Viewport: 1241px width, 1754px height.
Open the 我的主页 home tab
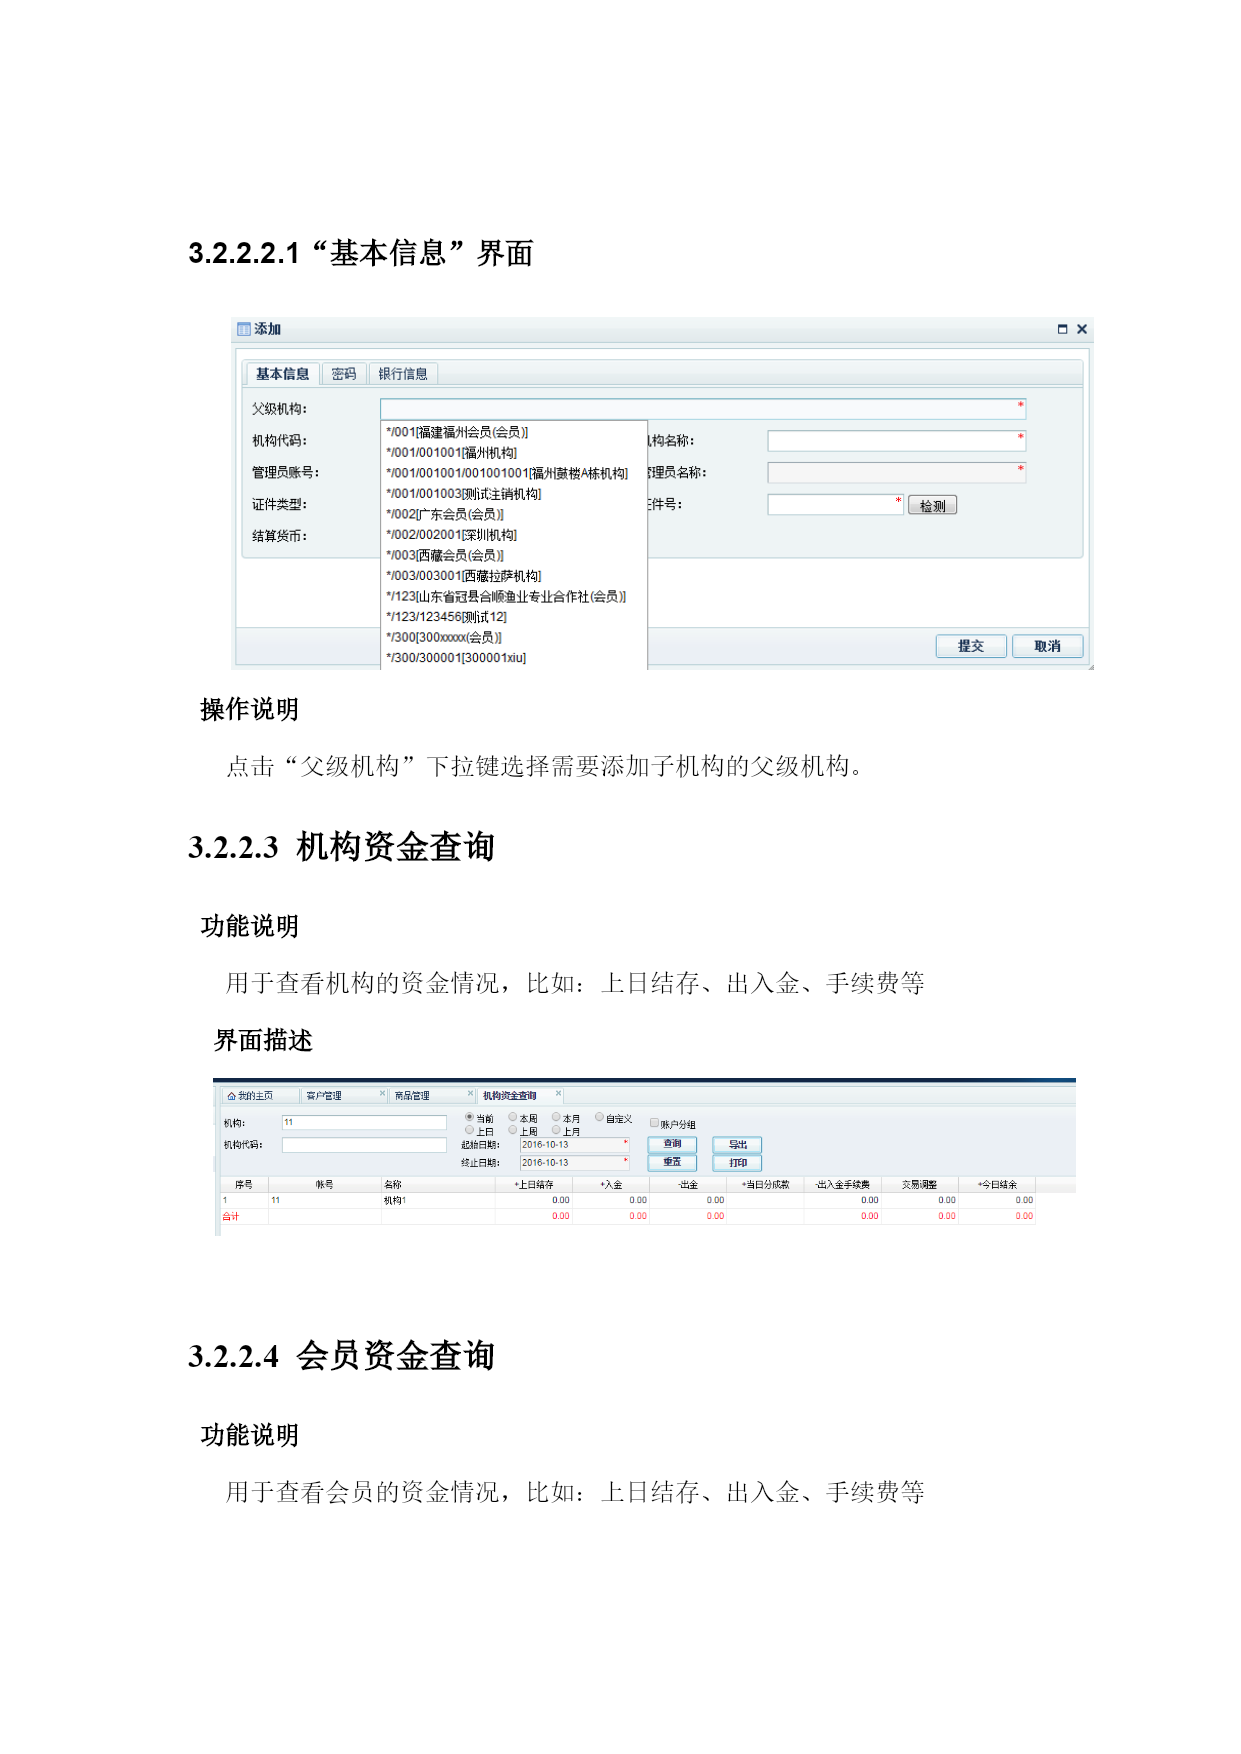(250, 1096)
